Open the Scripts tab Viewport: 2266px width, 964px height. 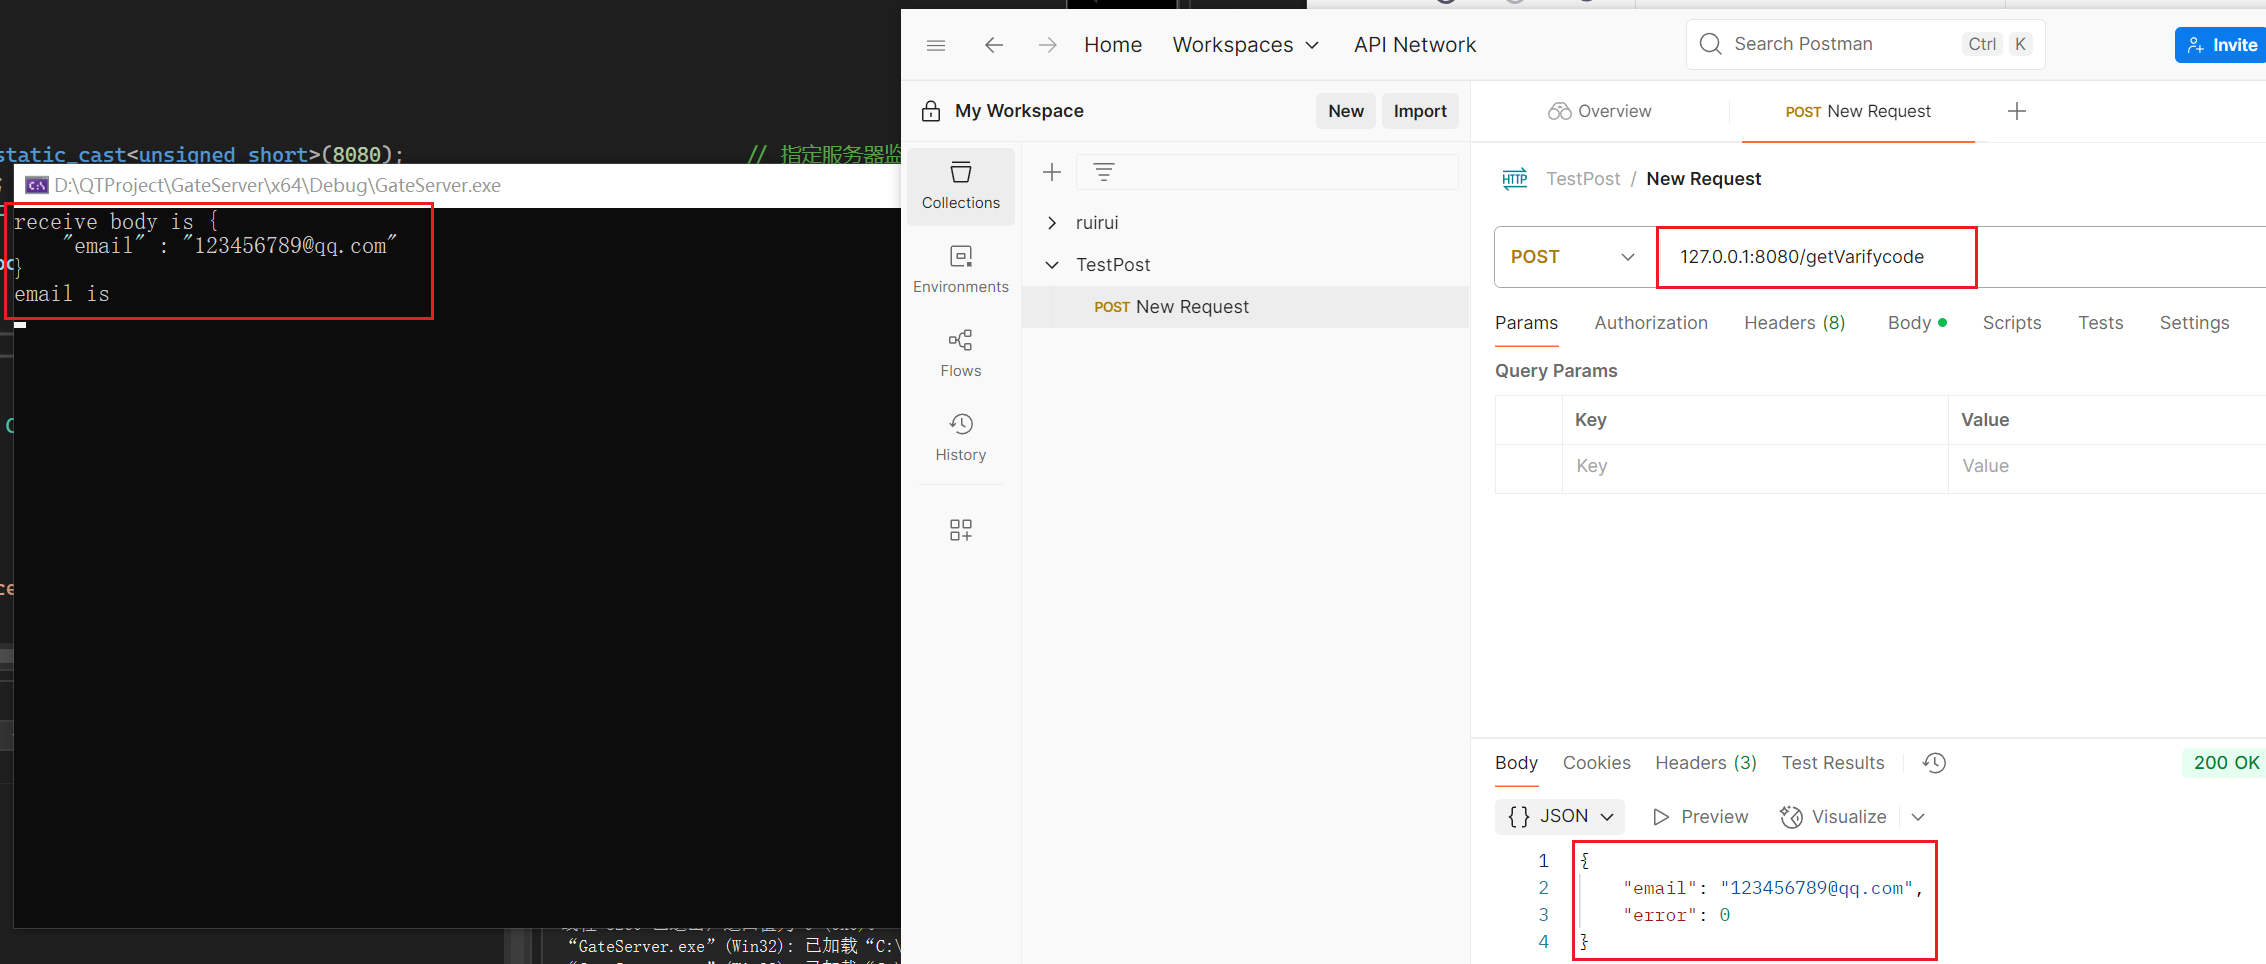tap(2012, 323)
